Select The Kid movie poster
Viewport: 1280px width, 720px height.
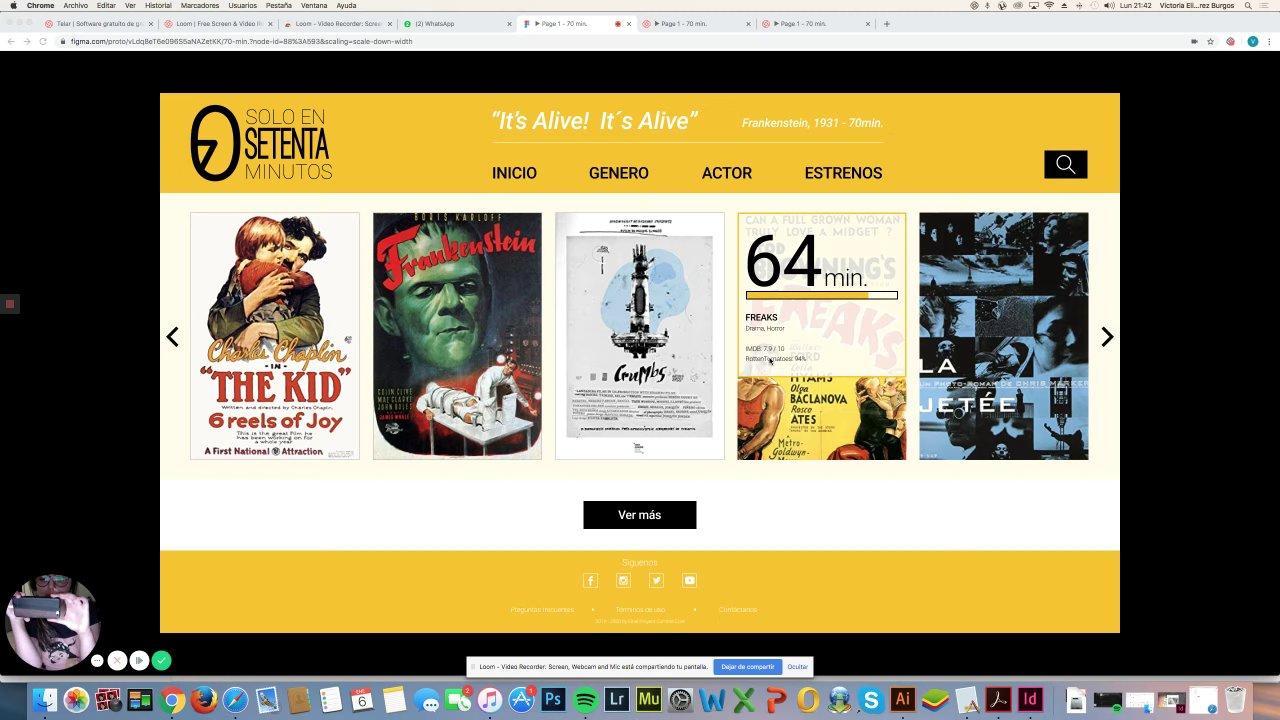275,336
